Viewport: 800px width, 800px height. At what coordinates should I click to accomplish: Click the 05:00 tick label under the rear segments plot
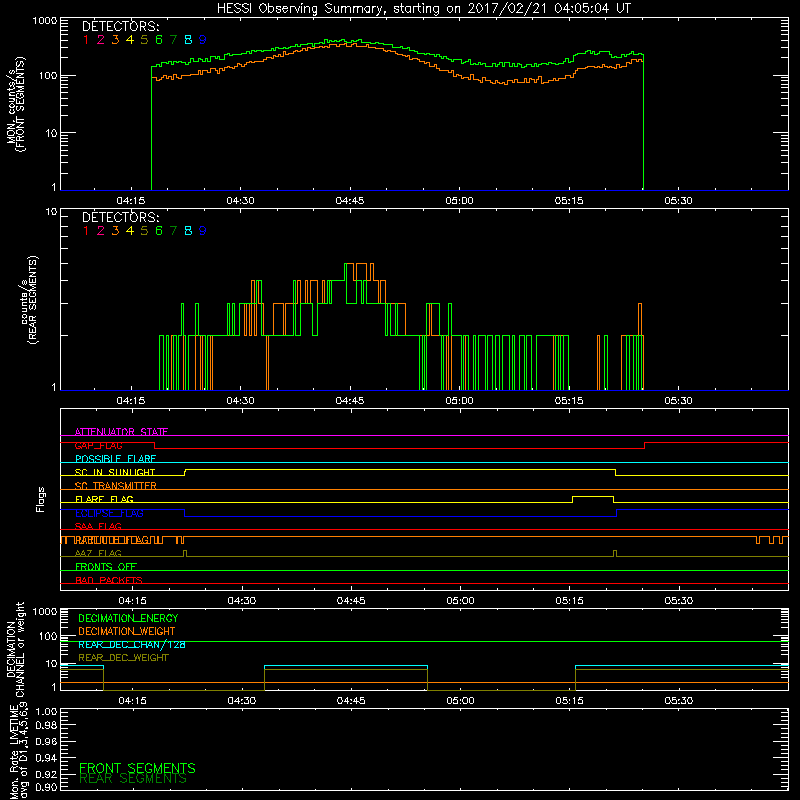[459, 401]
